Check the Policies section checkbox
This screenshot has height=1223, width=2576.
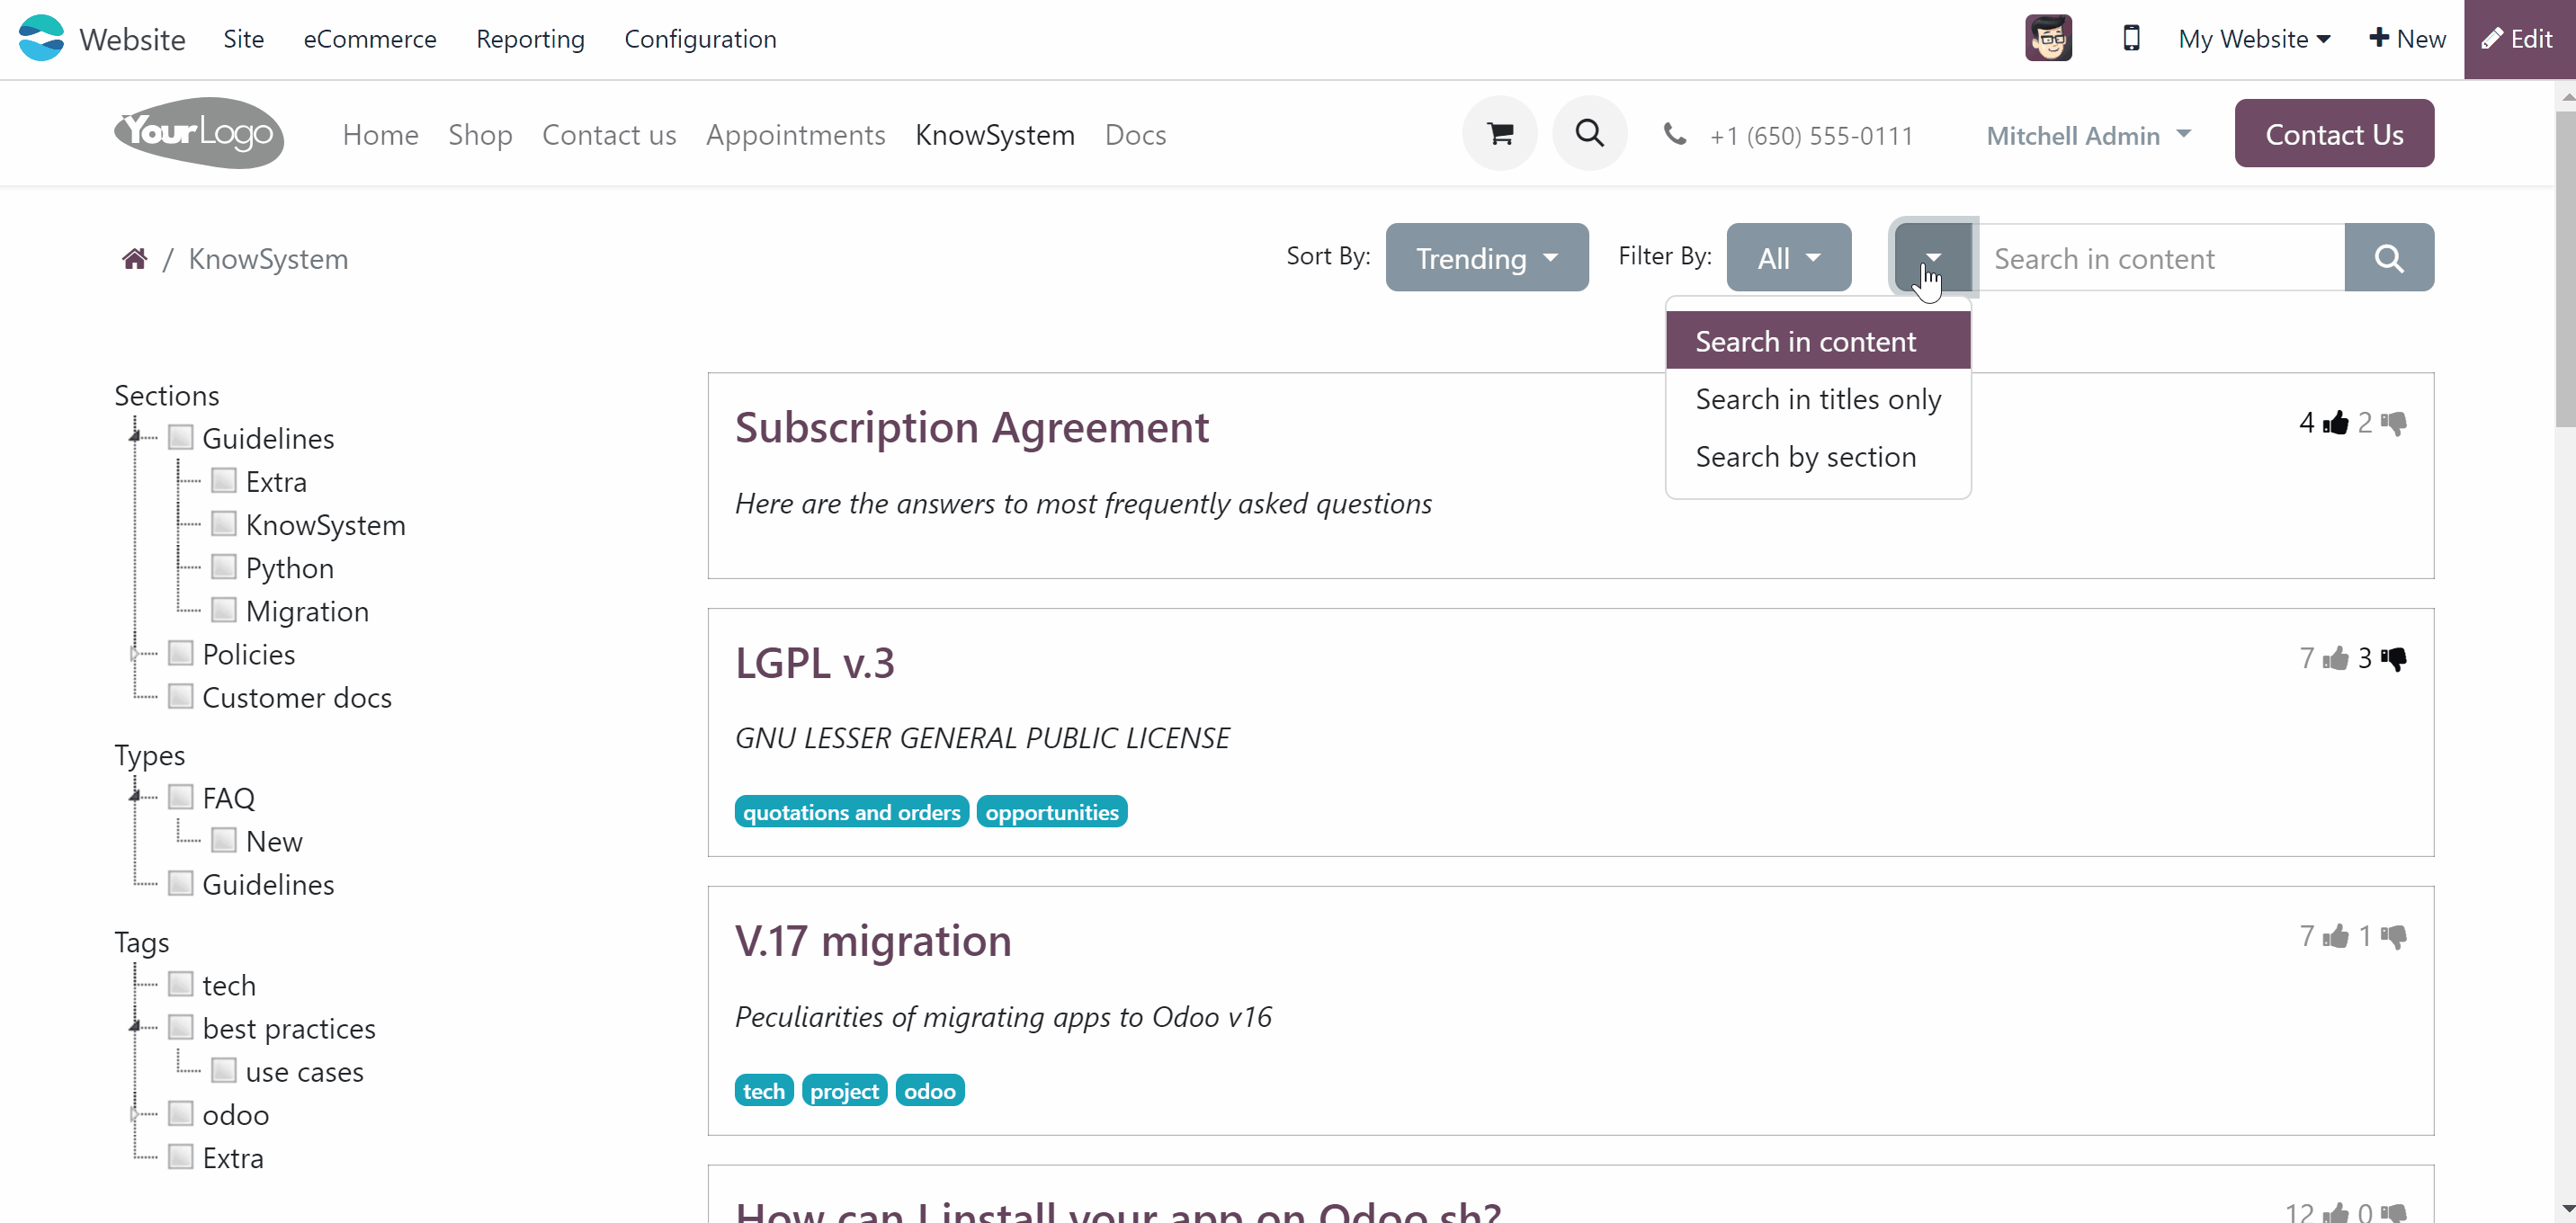point(181,653)
